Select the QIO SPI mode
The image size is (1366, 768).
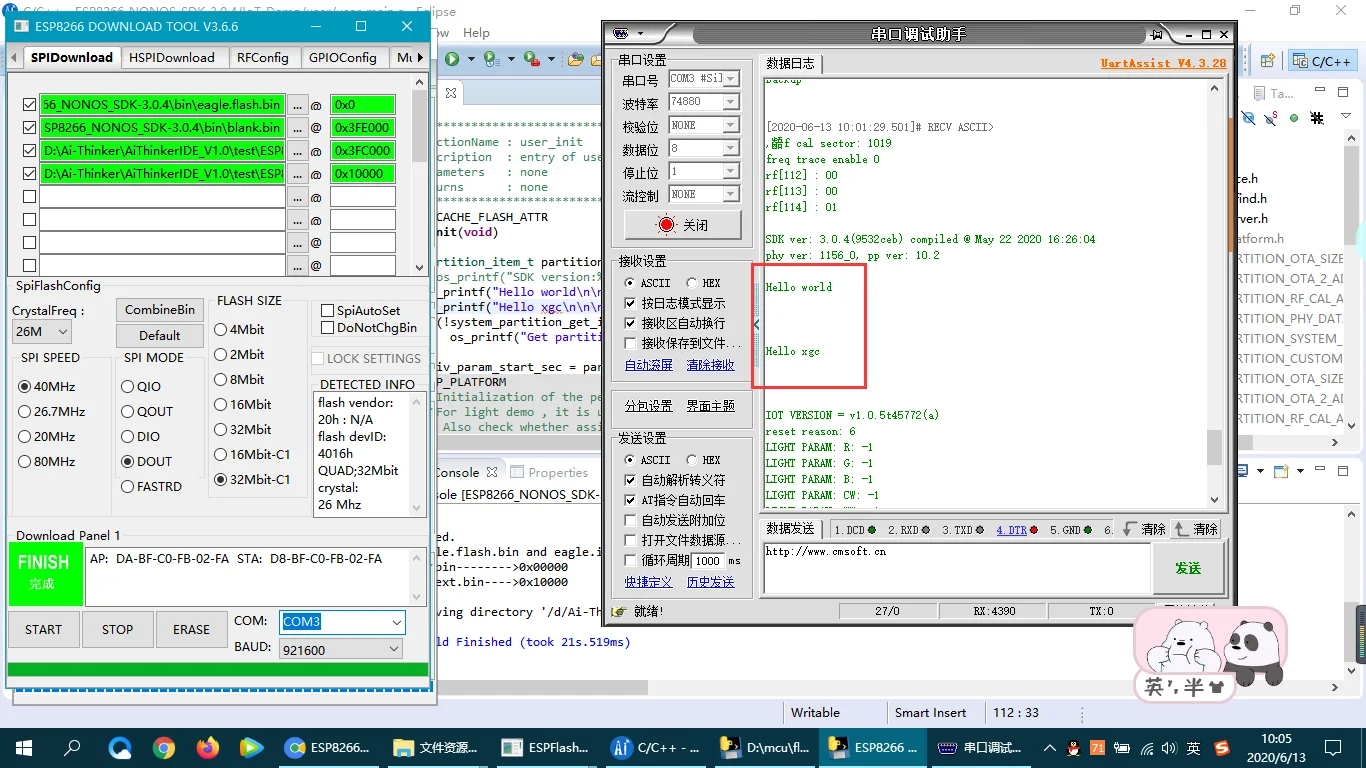tap(128, 387)
